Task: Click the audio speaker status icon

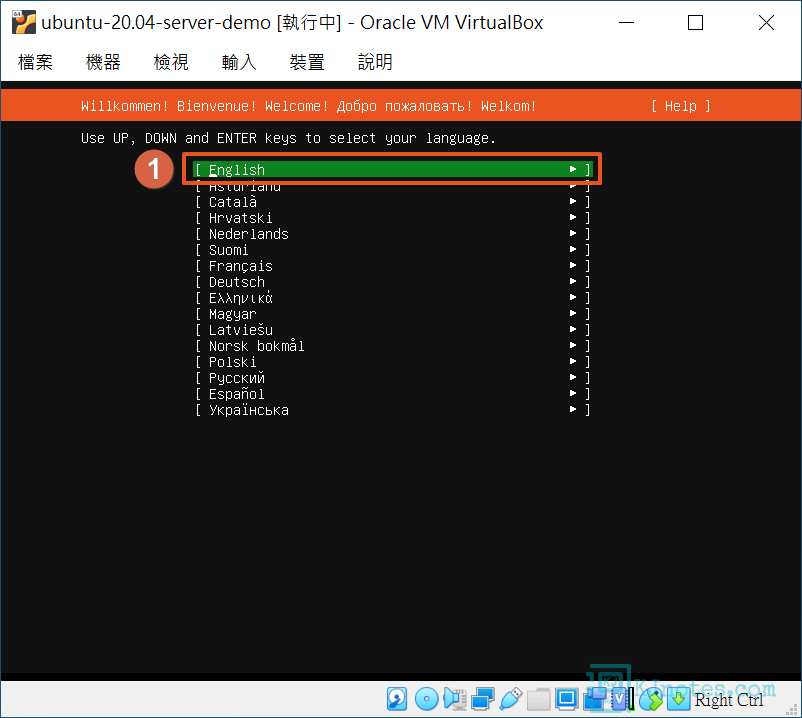Action: (x=455, y=699)
